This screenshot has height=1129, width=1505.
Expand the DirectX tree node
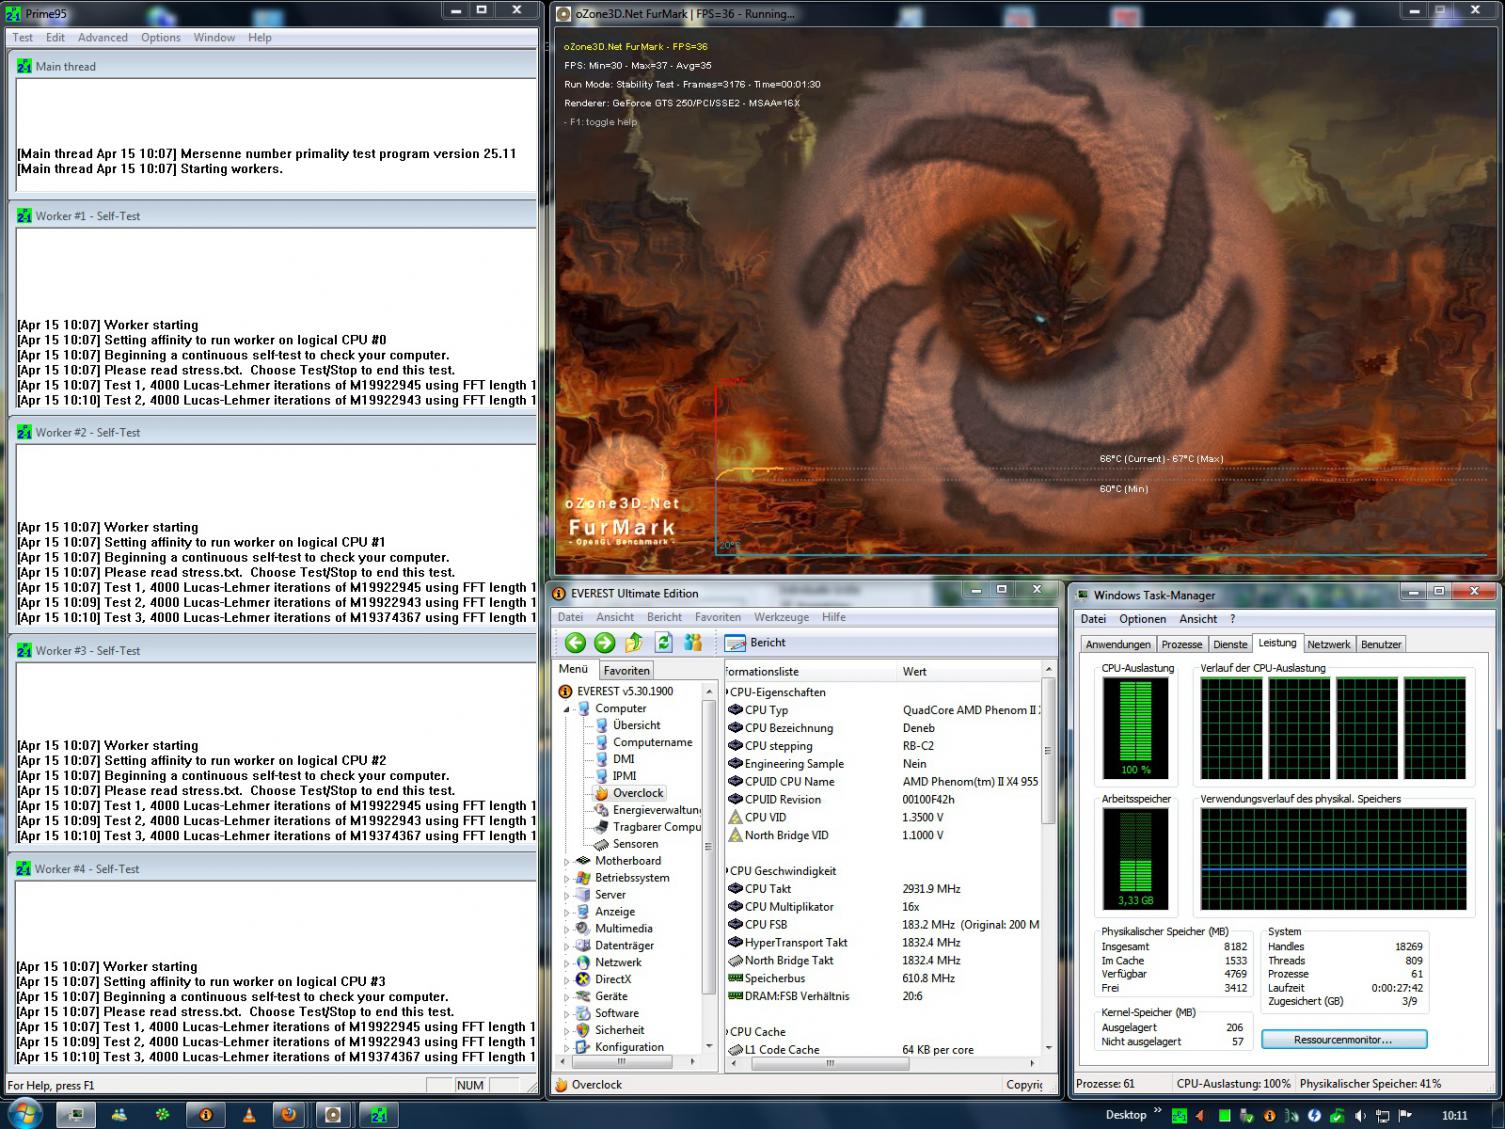point(567,980)
